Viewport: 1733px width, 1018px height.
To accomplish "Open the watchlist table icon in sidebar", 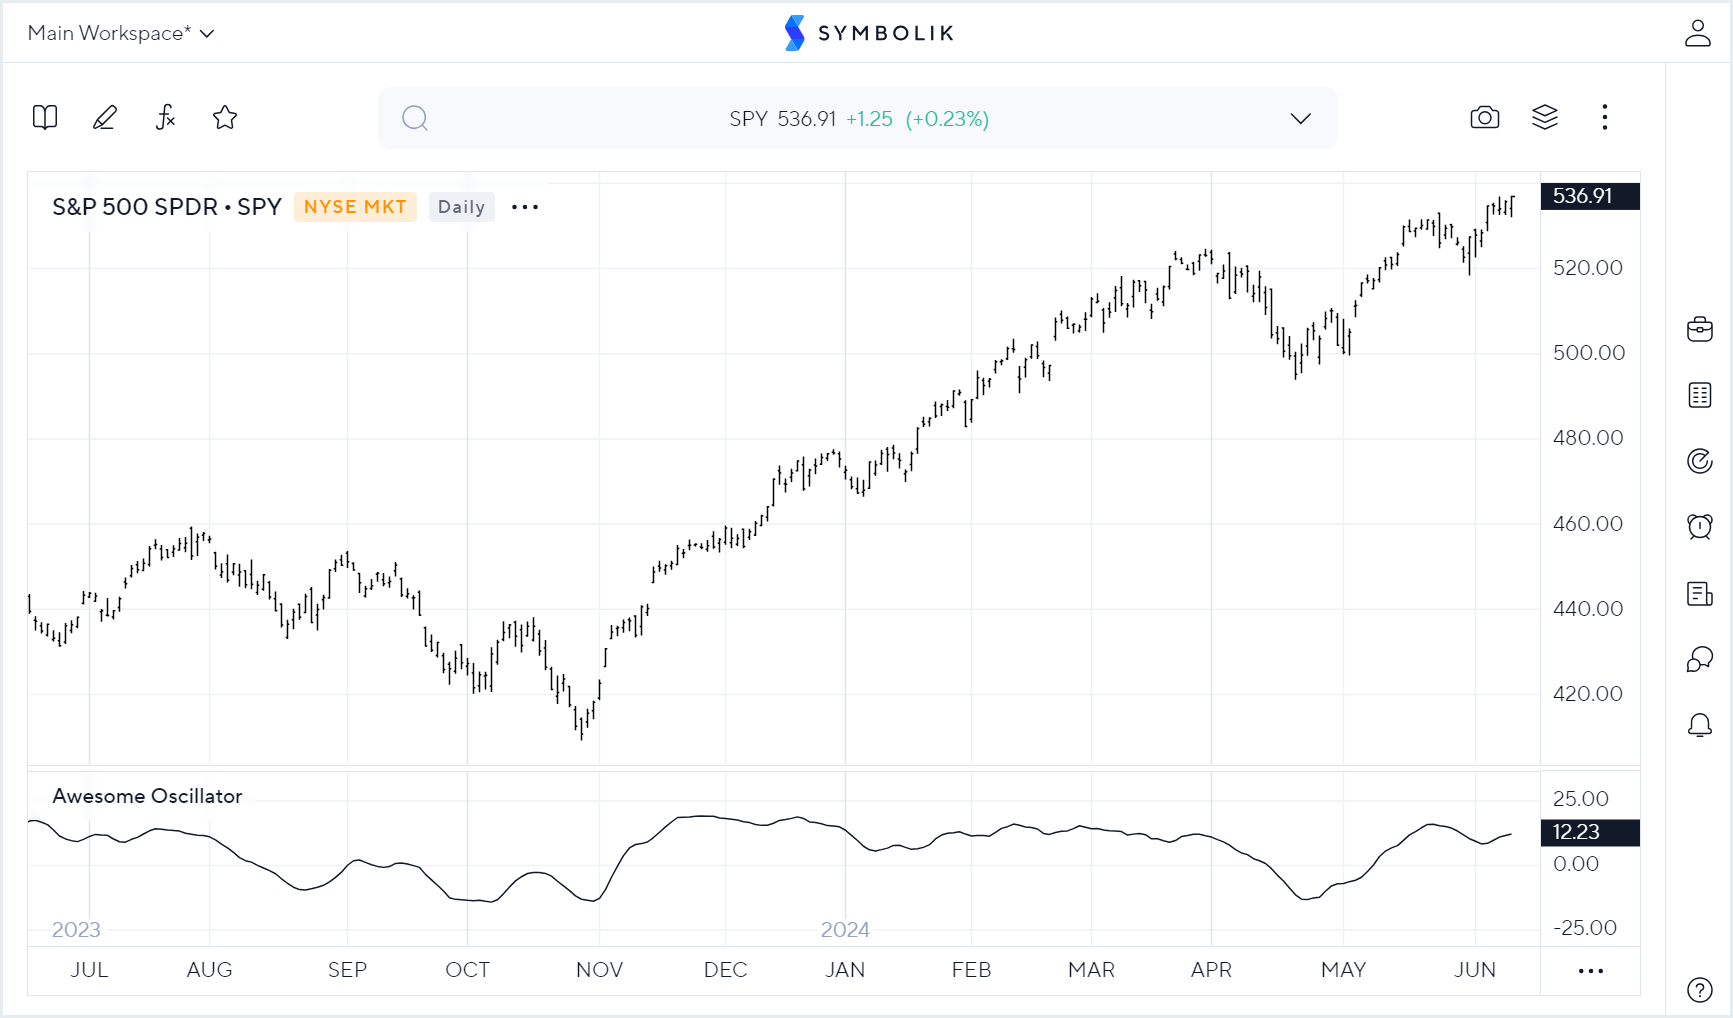I will click(x=1700, y=395).
